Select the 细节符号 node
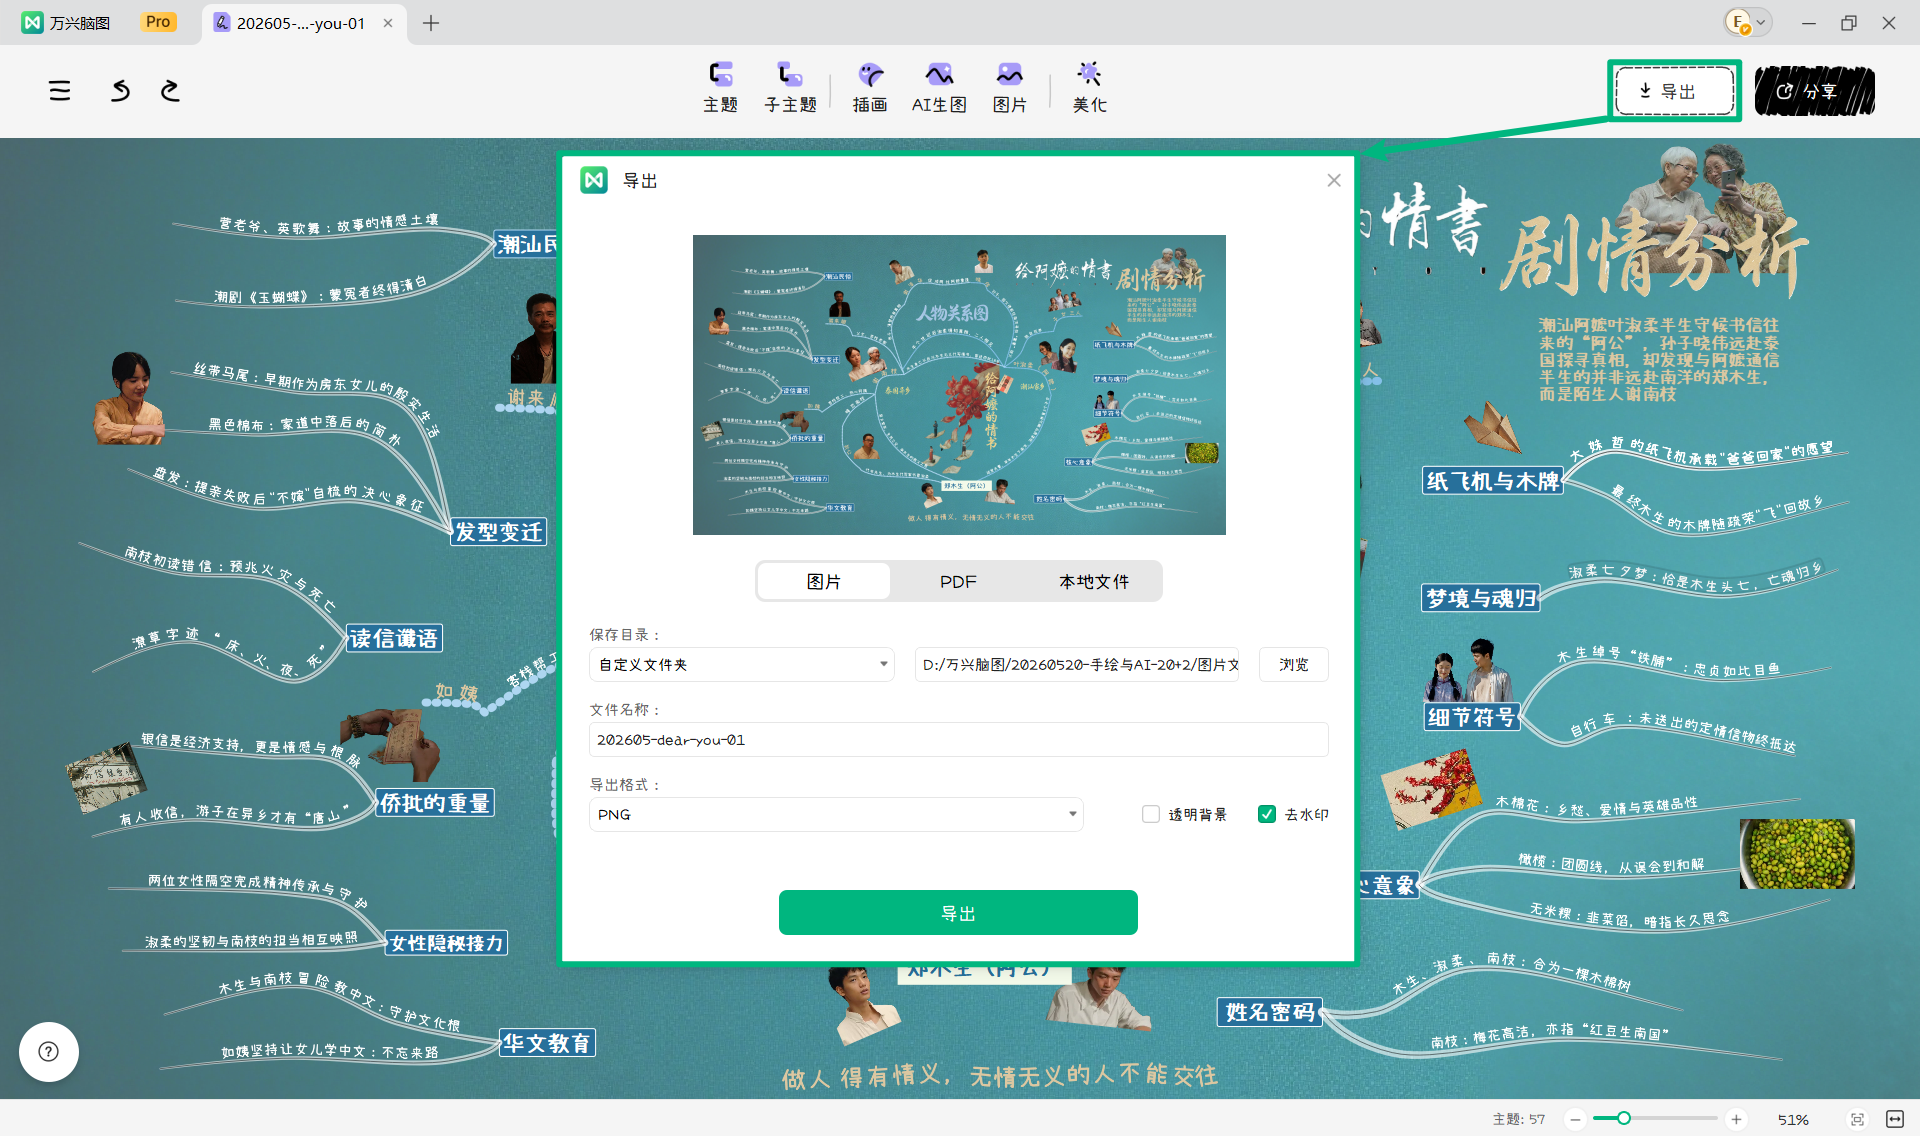Image resolution: width=1920 pixels, height=1136 pixels. click(x=1472, y=717)
